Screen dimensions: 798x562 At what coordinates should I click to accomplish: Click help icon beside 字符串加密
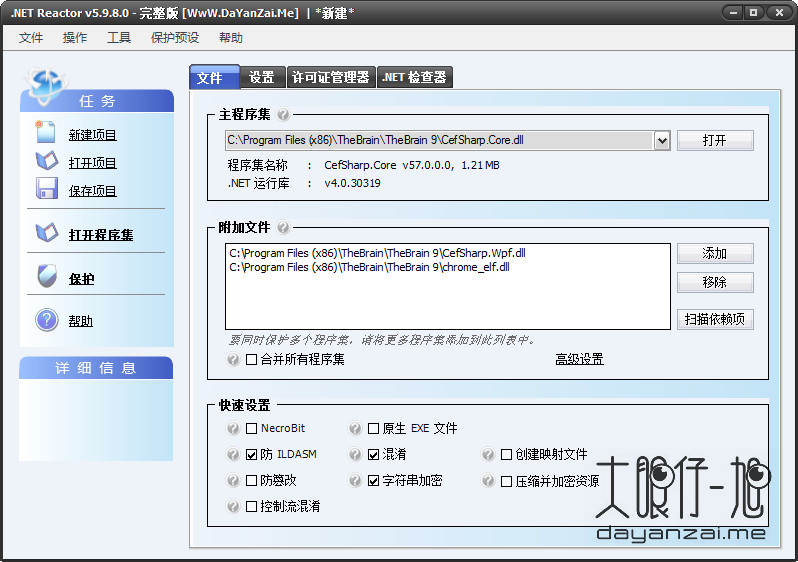pyautogui.click(x=355, y=480)
